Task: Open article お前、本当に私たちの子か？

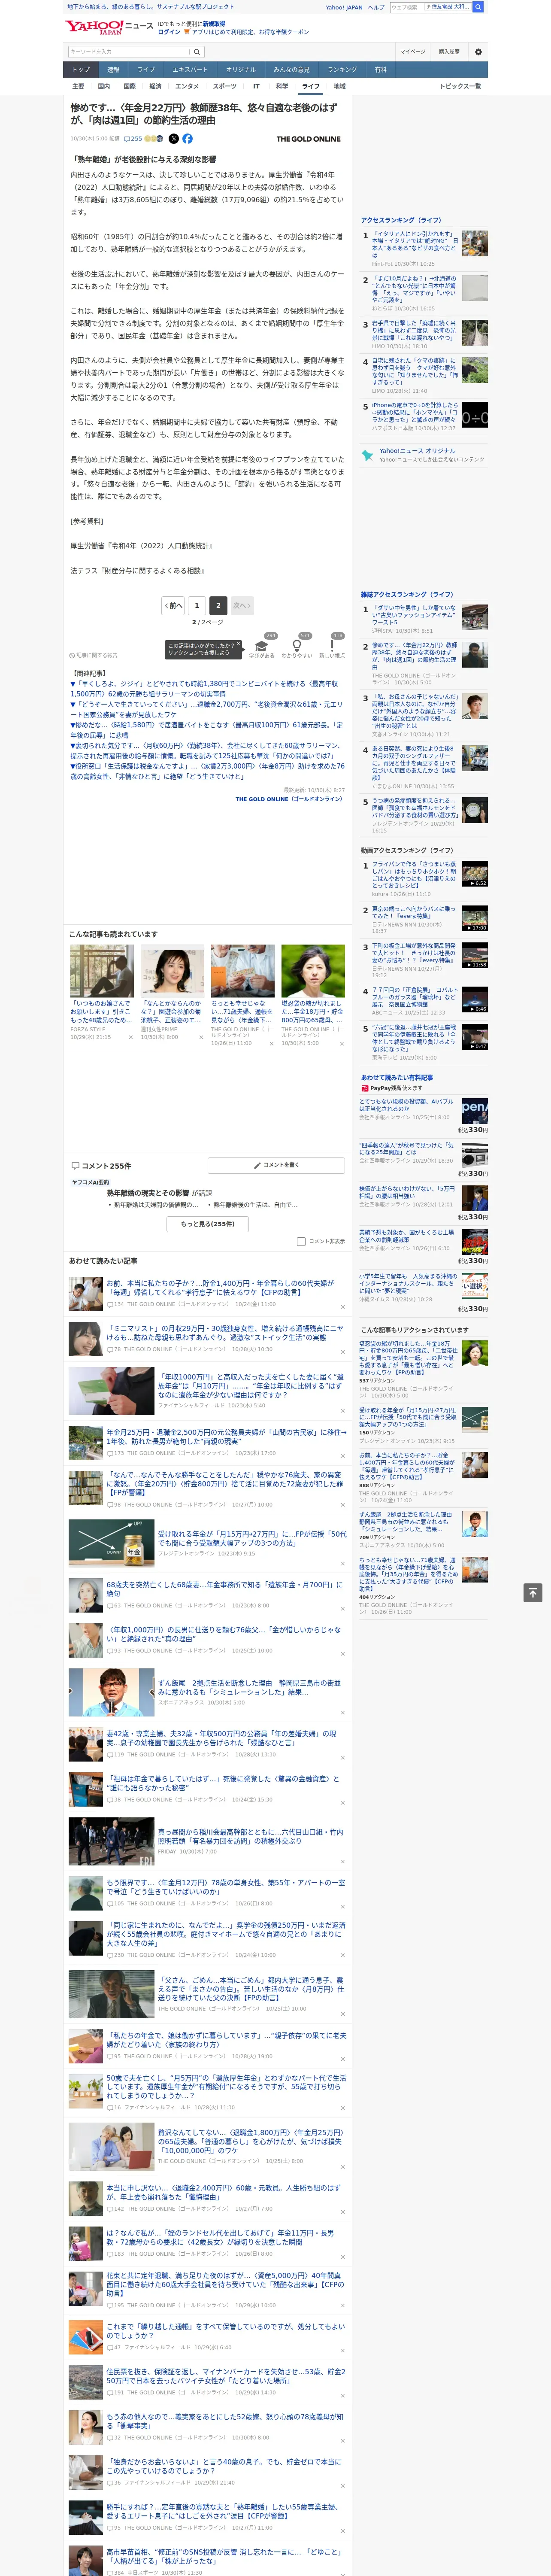Action: click(x=221, y=1287)
